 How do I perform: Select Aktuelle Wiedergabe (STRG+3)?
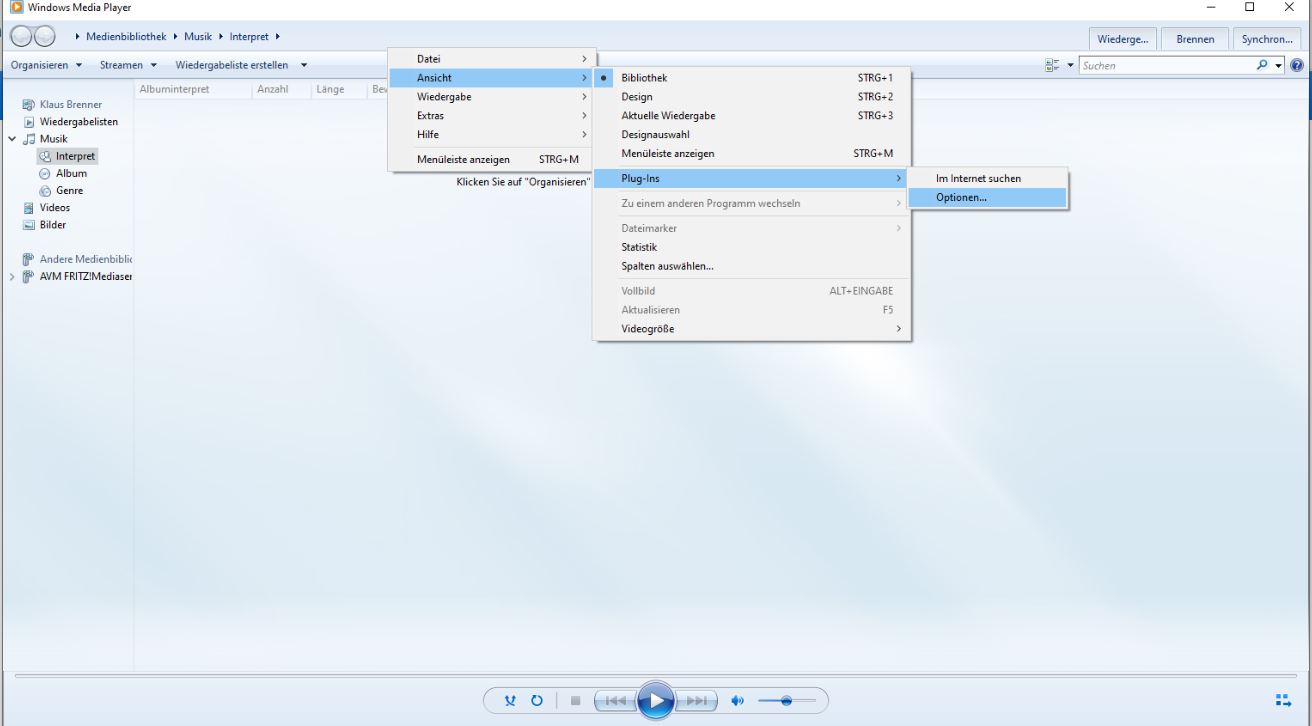click(752, 116)
